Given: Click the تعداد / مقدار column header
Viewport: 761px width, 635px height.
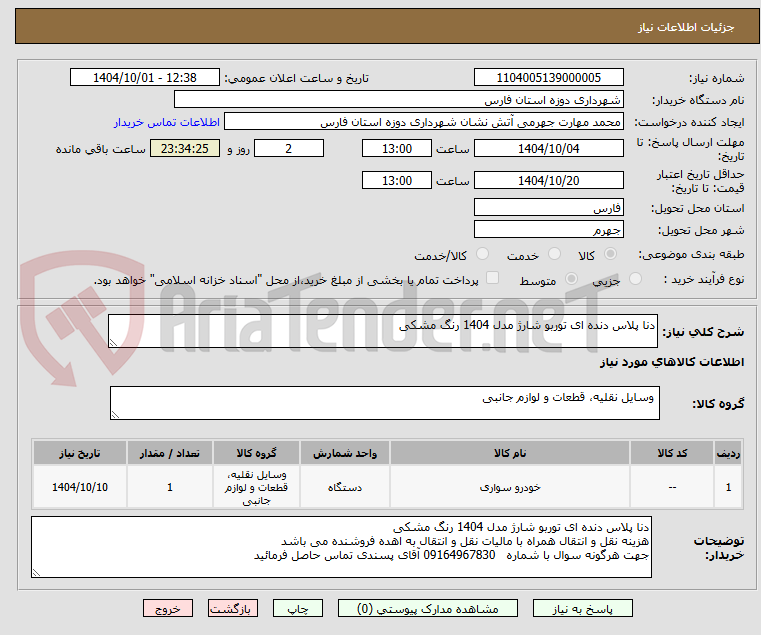Looking at the screenshot, I should (169, 453).
